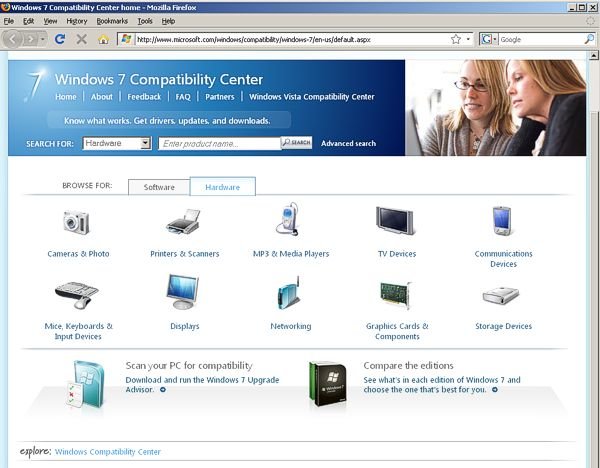Click the Networking router icon

[289, 293]
